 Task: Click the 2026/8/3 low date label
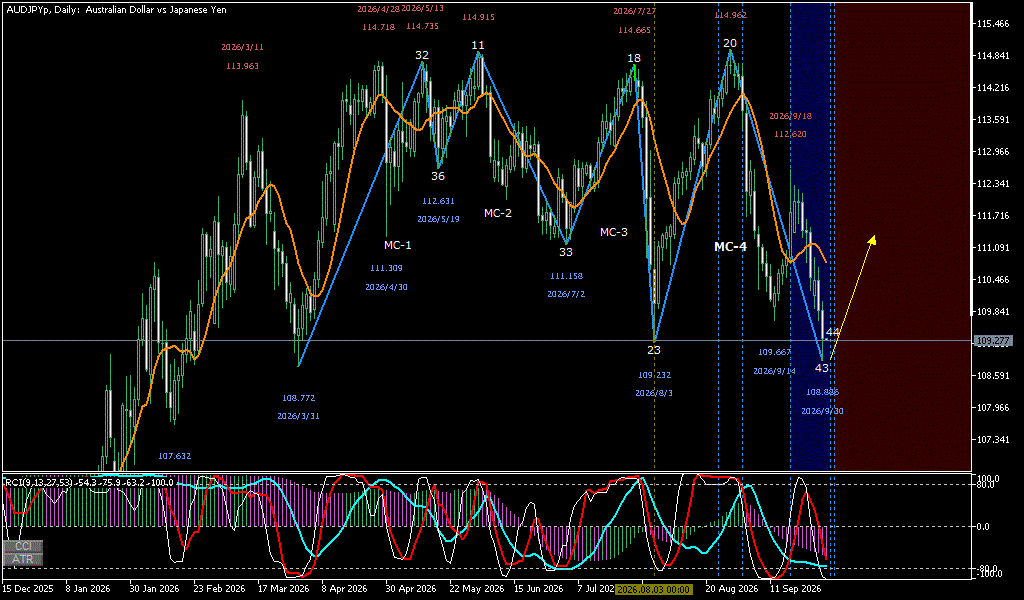[654, 394]
